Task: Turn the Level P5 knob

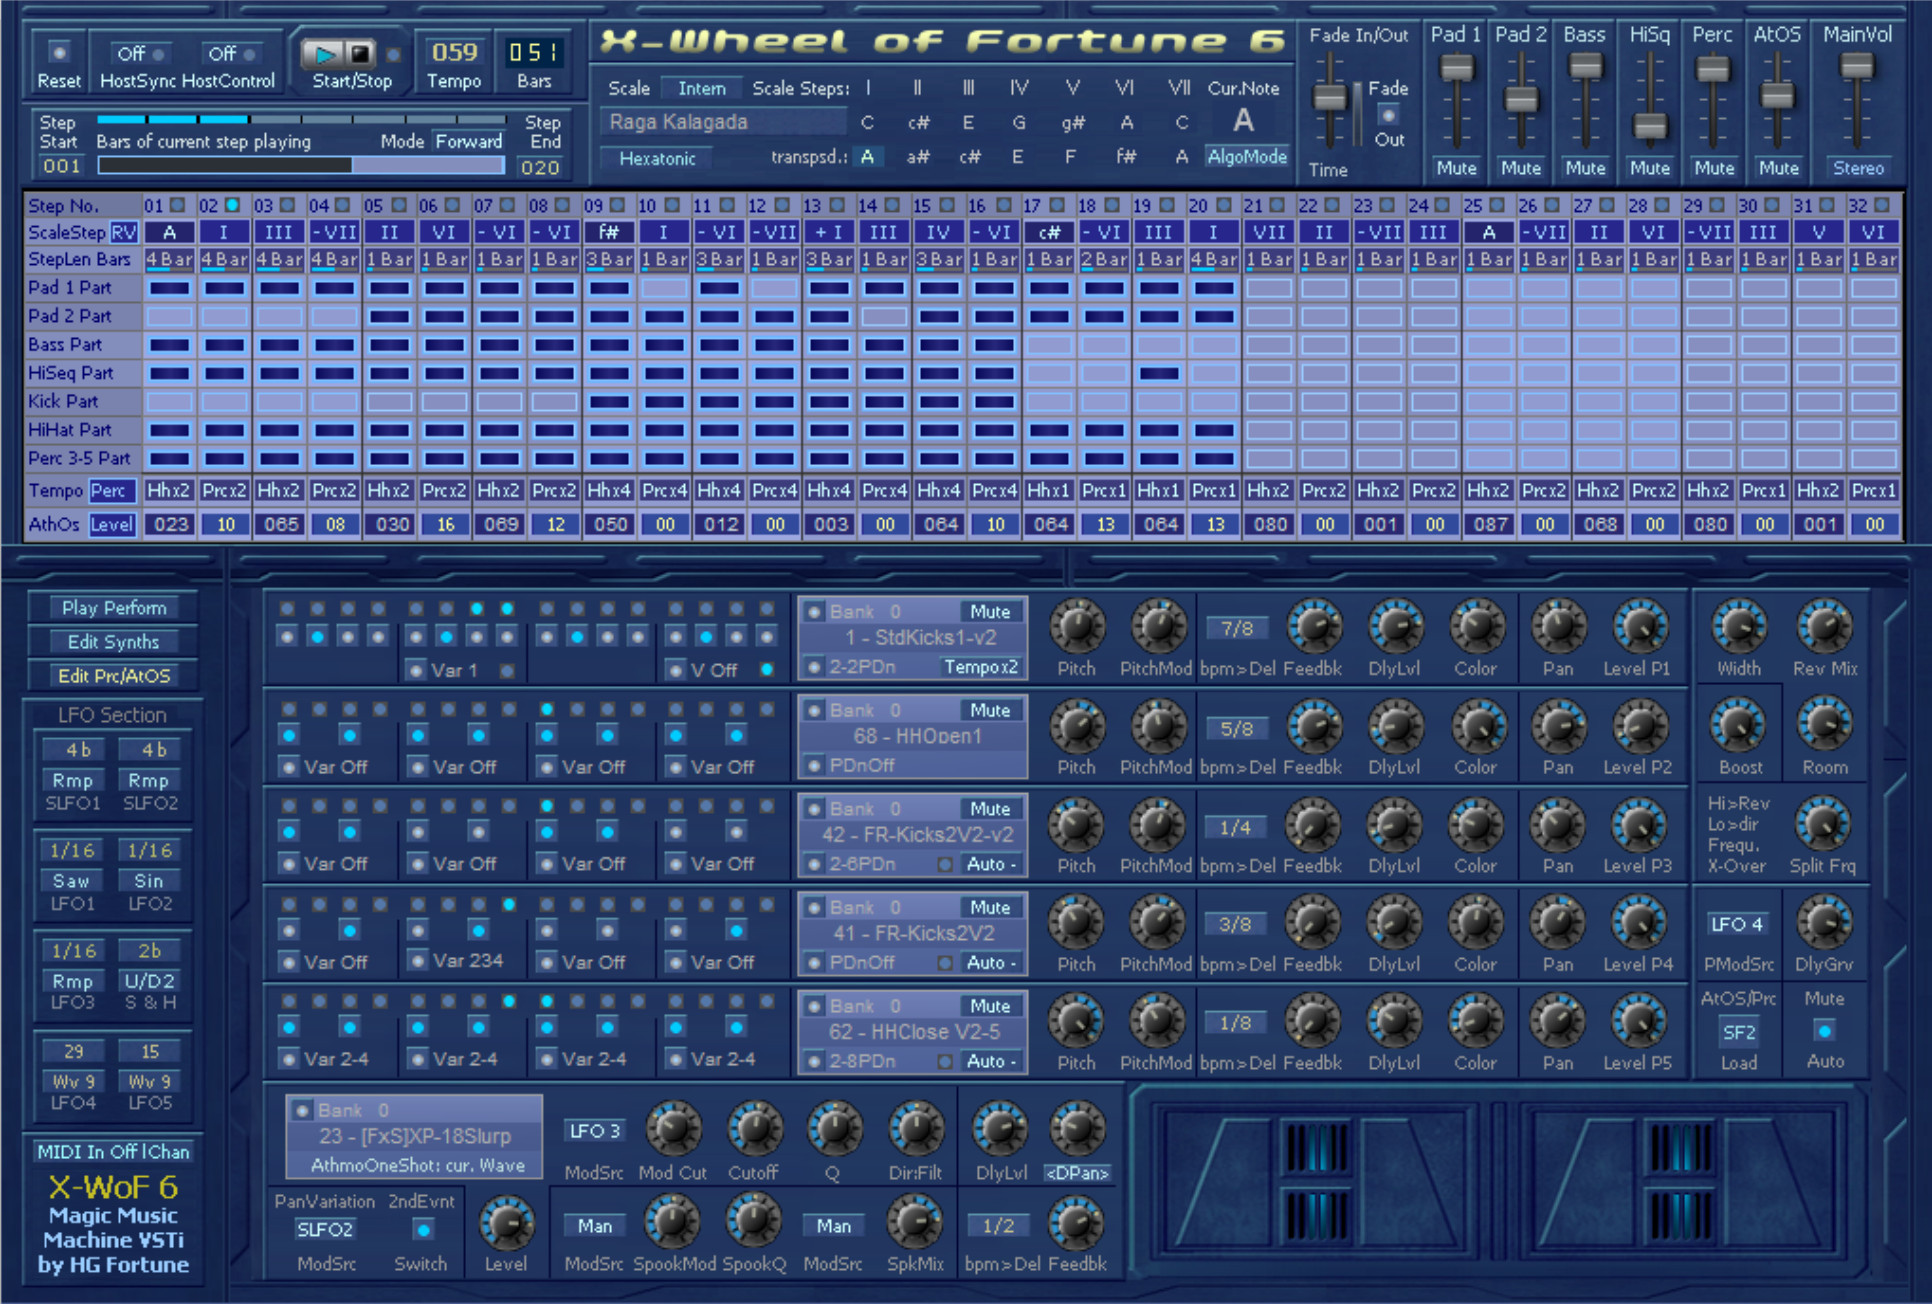Action: tap(1639, 1021)
